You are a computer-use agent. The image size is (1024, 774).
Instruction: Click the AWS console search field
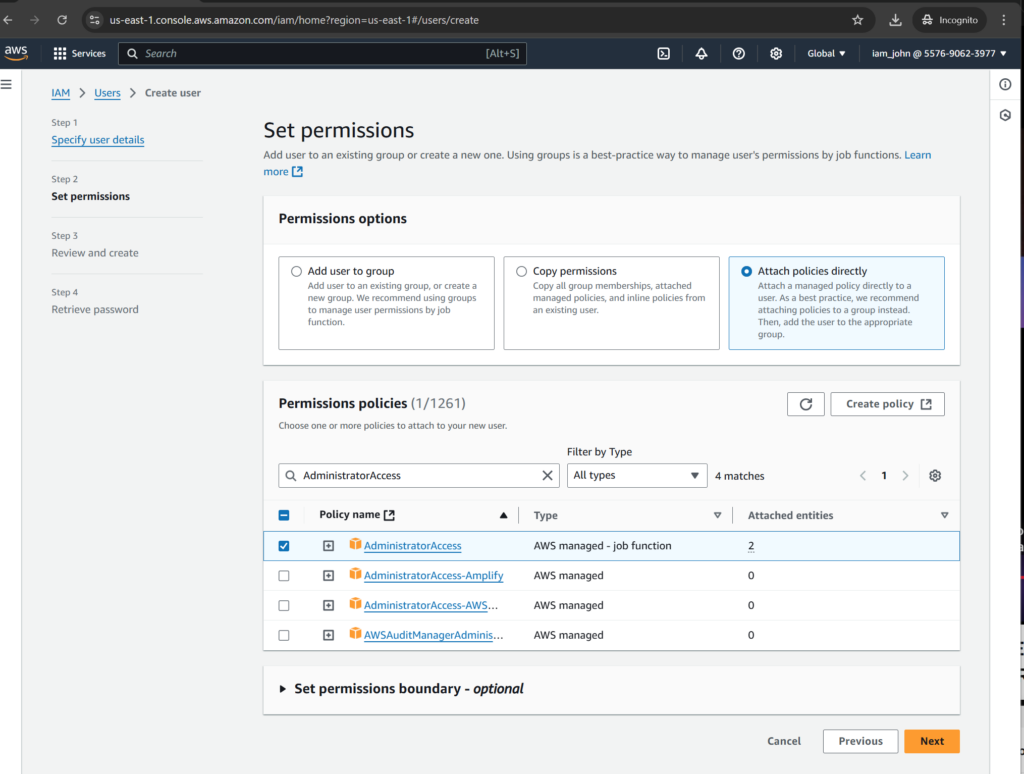click(310, 54)
